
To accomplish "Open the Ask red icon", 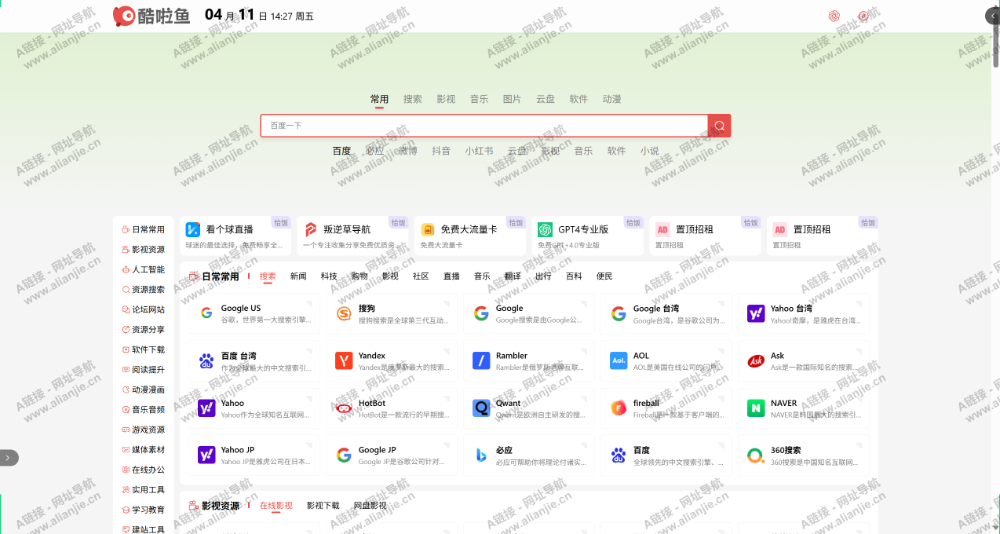I will 756,360.
